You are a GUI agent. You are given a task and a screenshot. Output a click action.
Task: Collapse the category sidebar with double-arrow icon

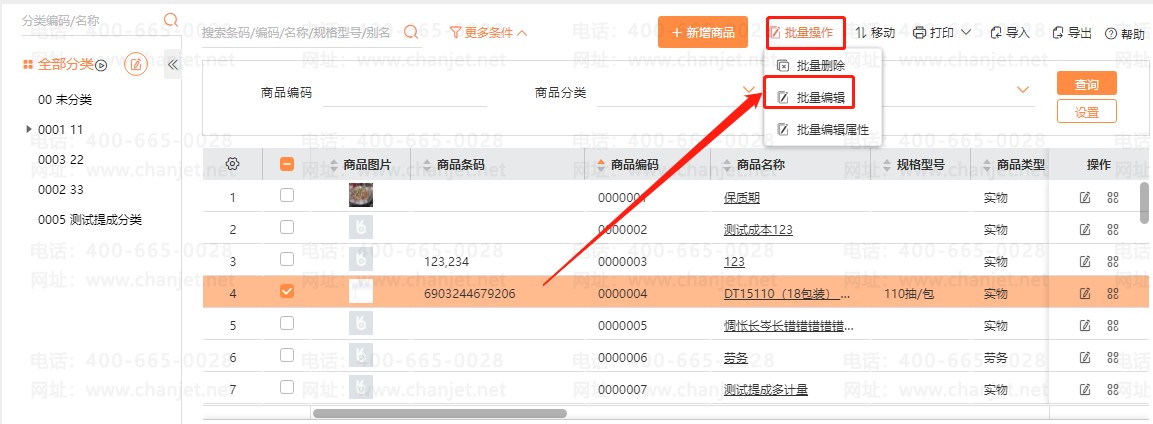click(x=174, y=65)
